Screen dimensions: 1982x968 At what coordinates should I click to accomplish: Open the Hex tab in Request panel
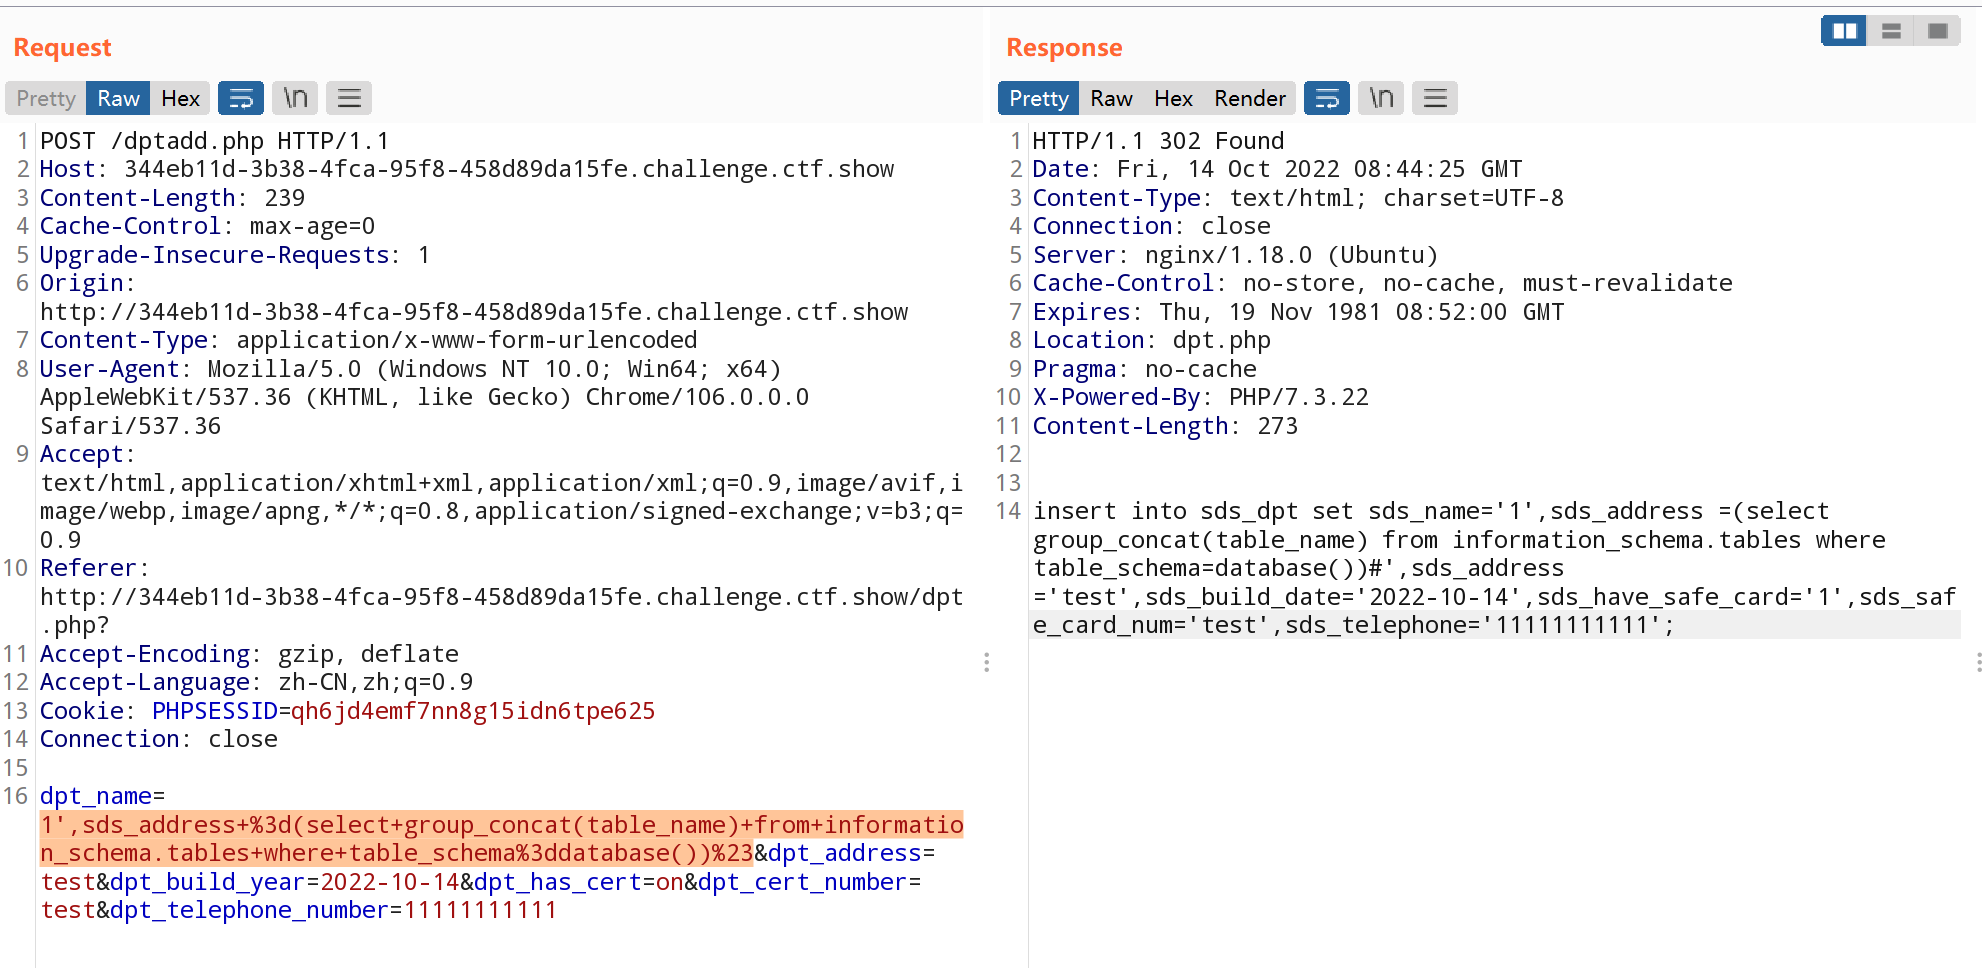pos(180,98)
